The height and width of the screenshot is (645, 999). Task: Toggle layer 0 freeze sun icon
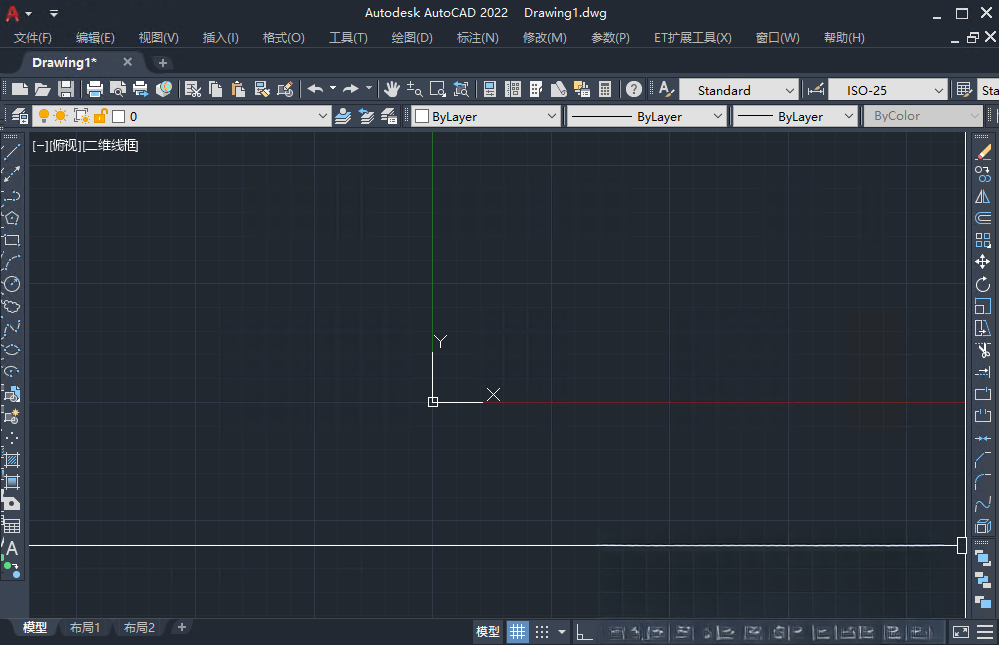(61, 116)
